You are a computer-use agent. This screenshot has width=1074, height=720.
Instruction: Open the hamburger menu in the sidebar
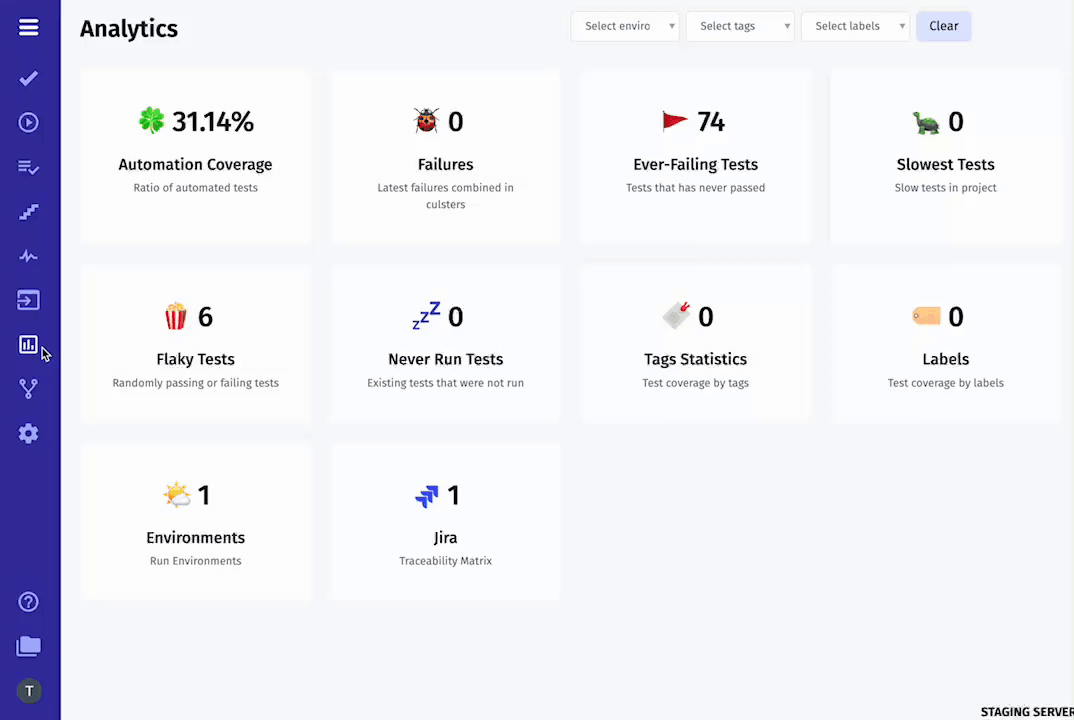[x=28, y=27]
